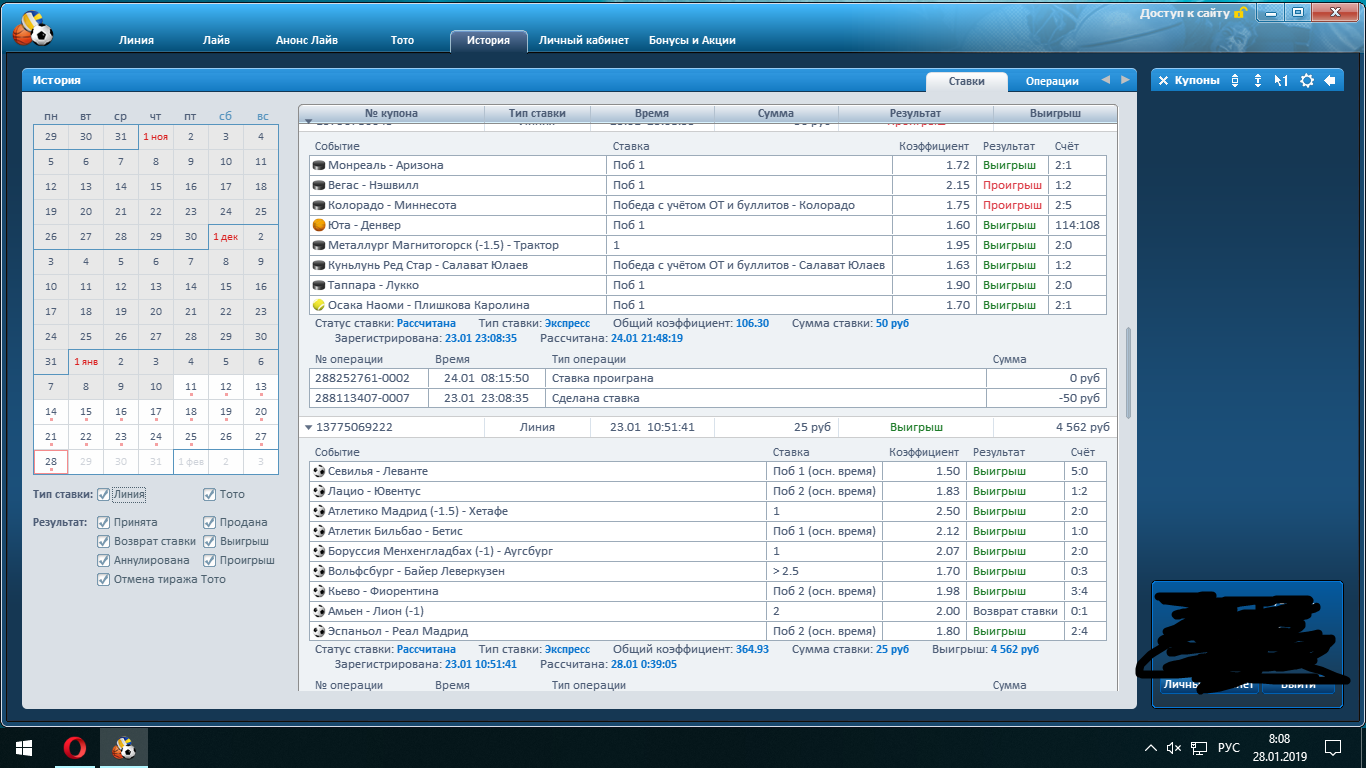Click the gear settings icon in Купоны panel
Screen dimensions: 1366x768
coord(1306,81)
